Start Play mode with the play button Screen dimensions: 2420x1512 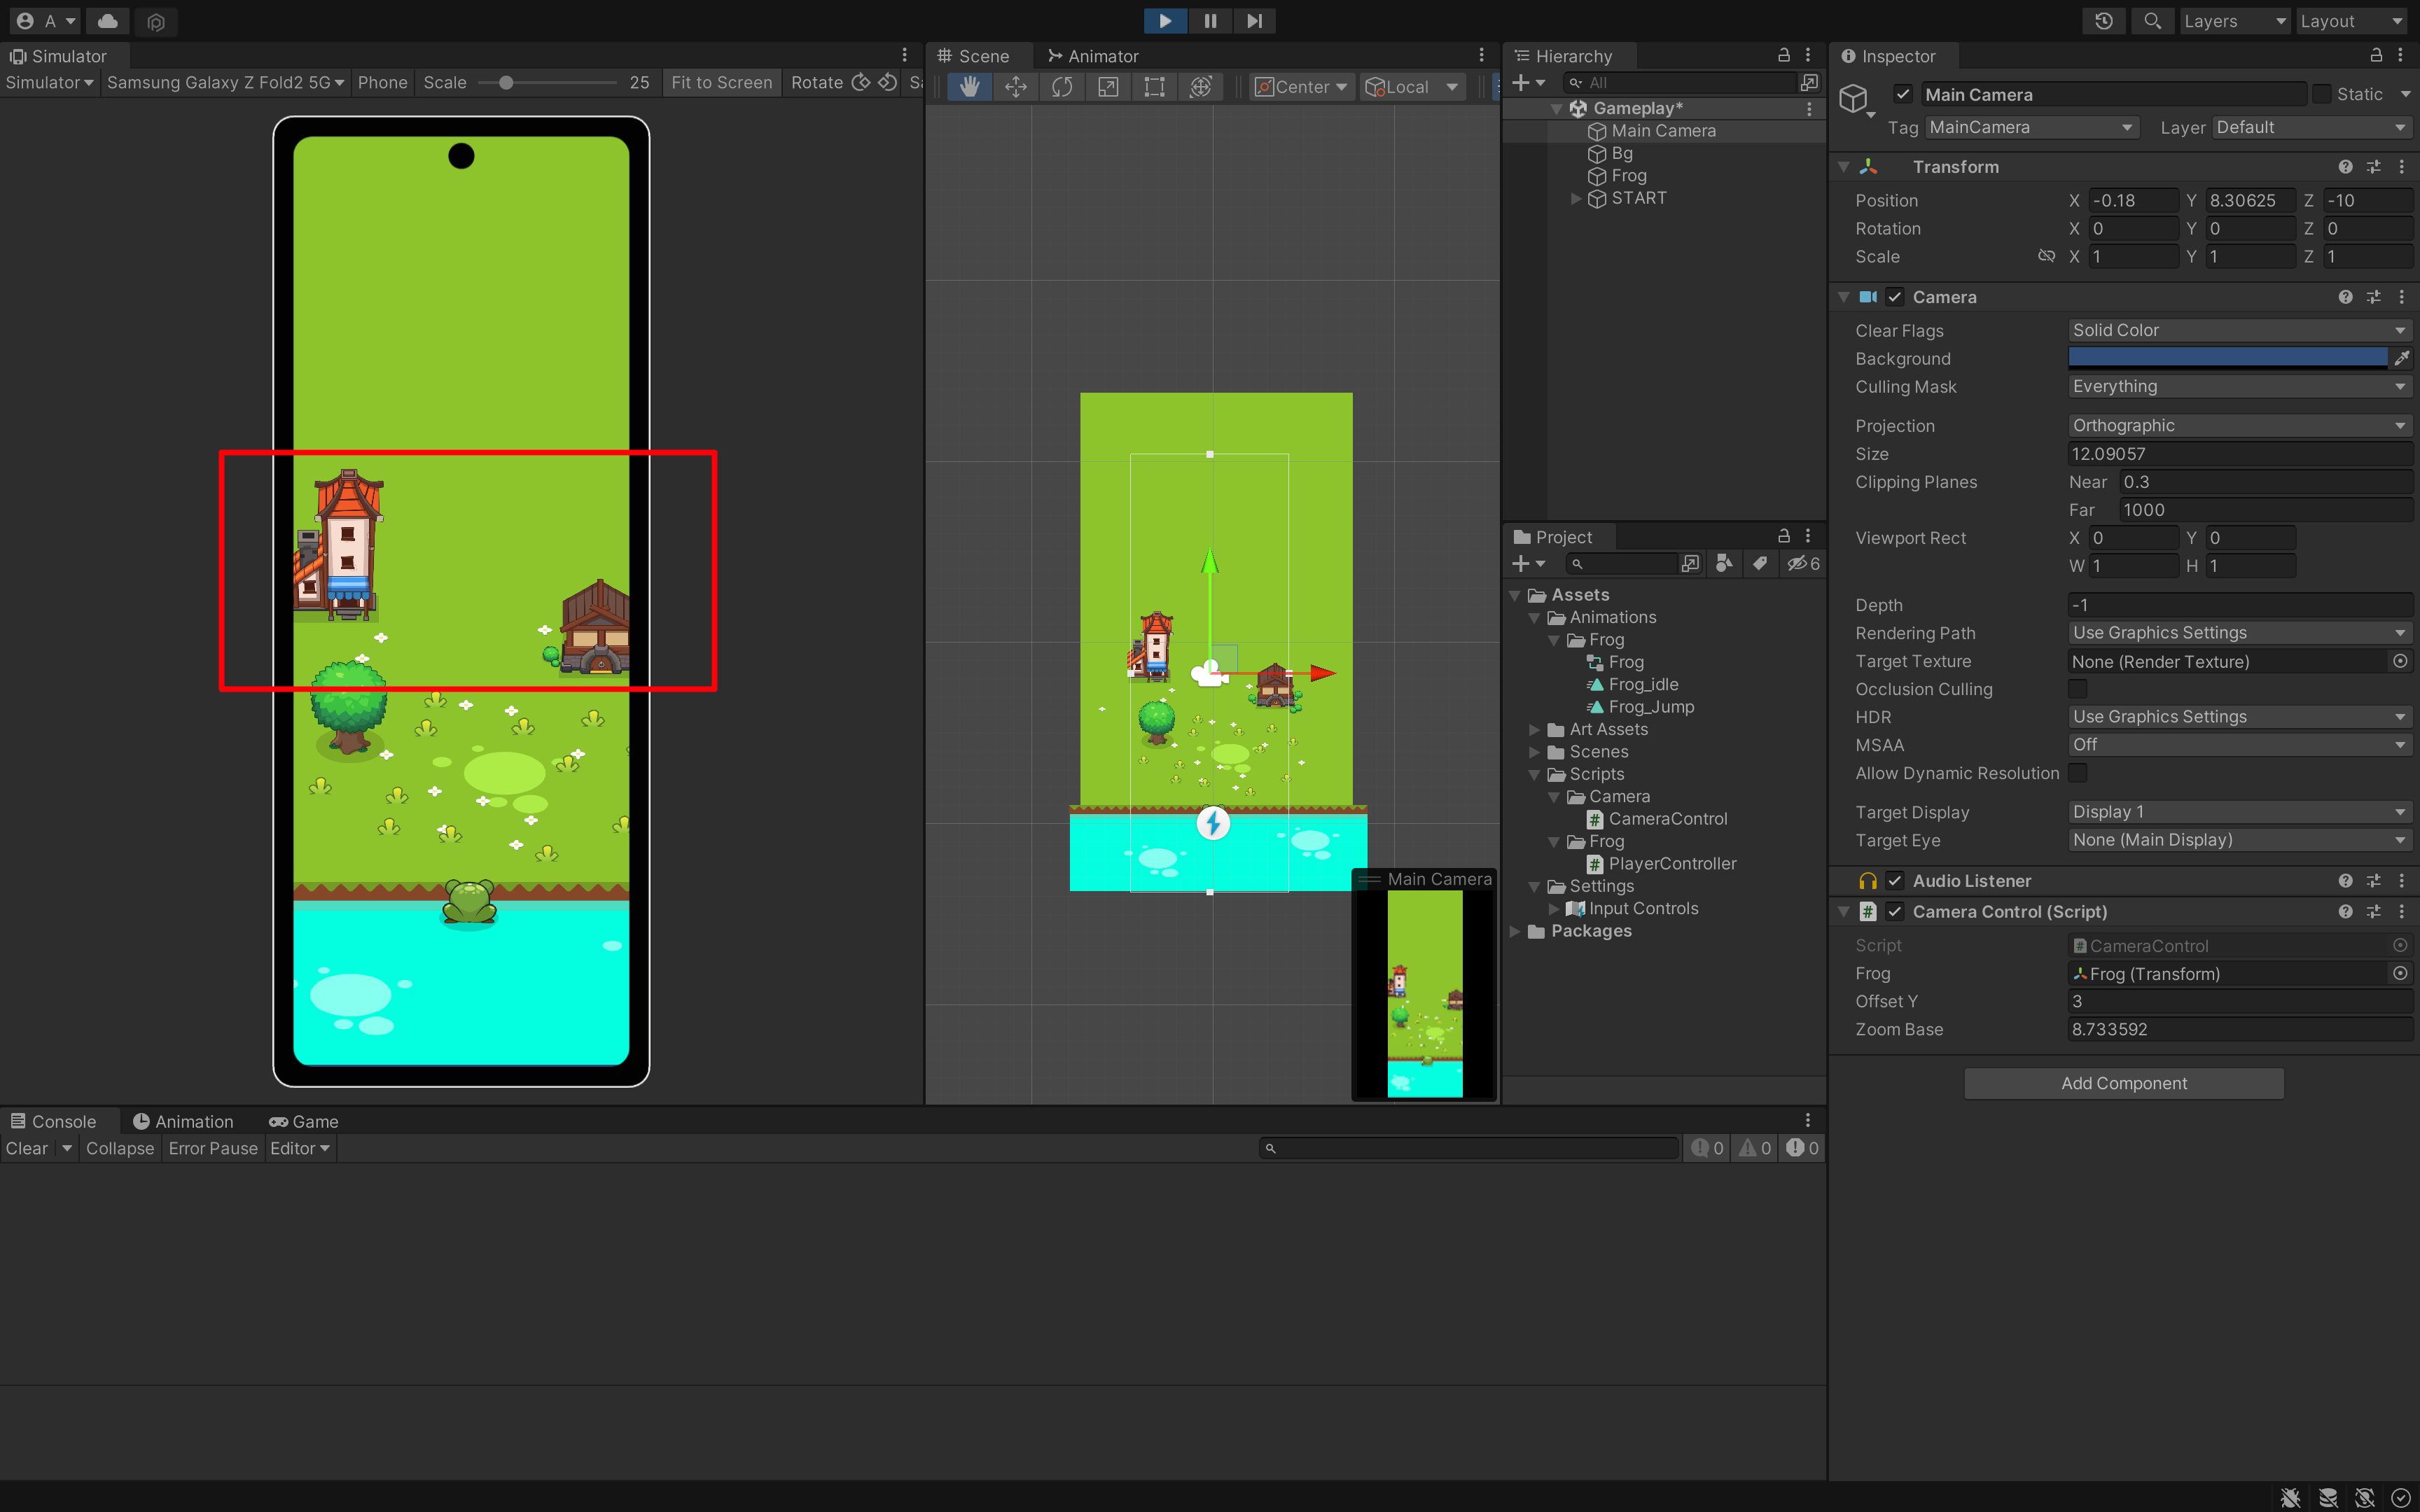tap(1165, 21)
